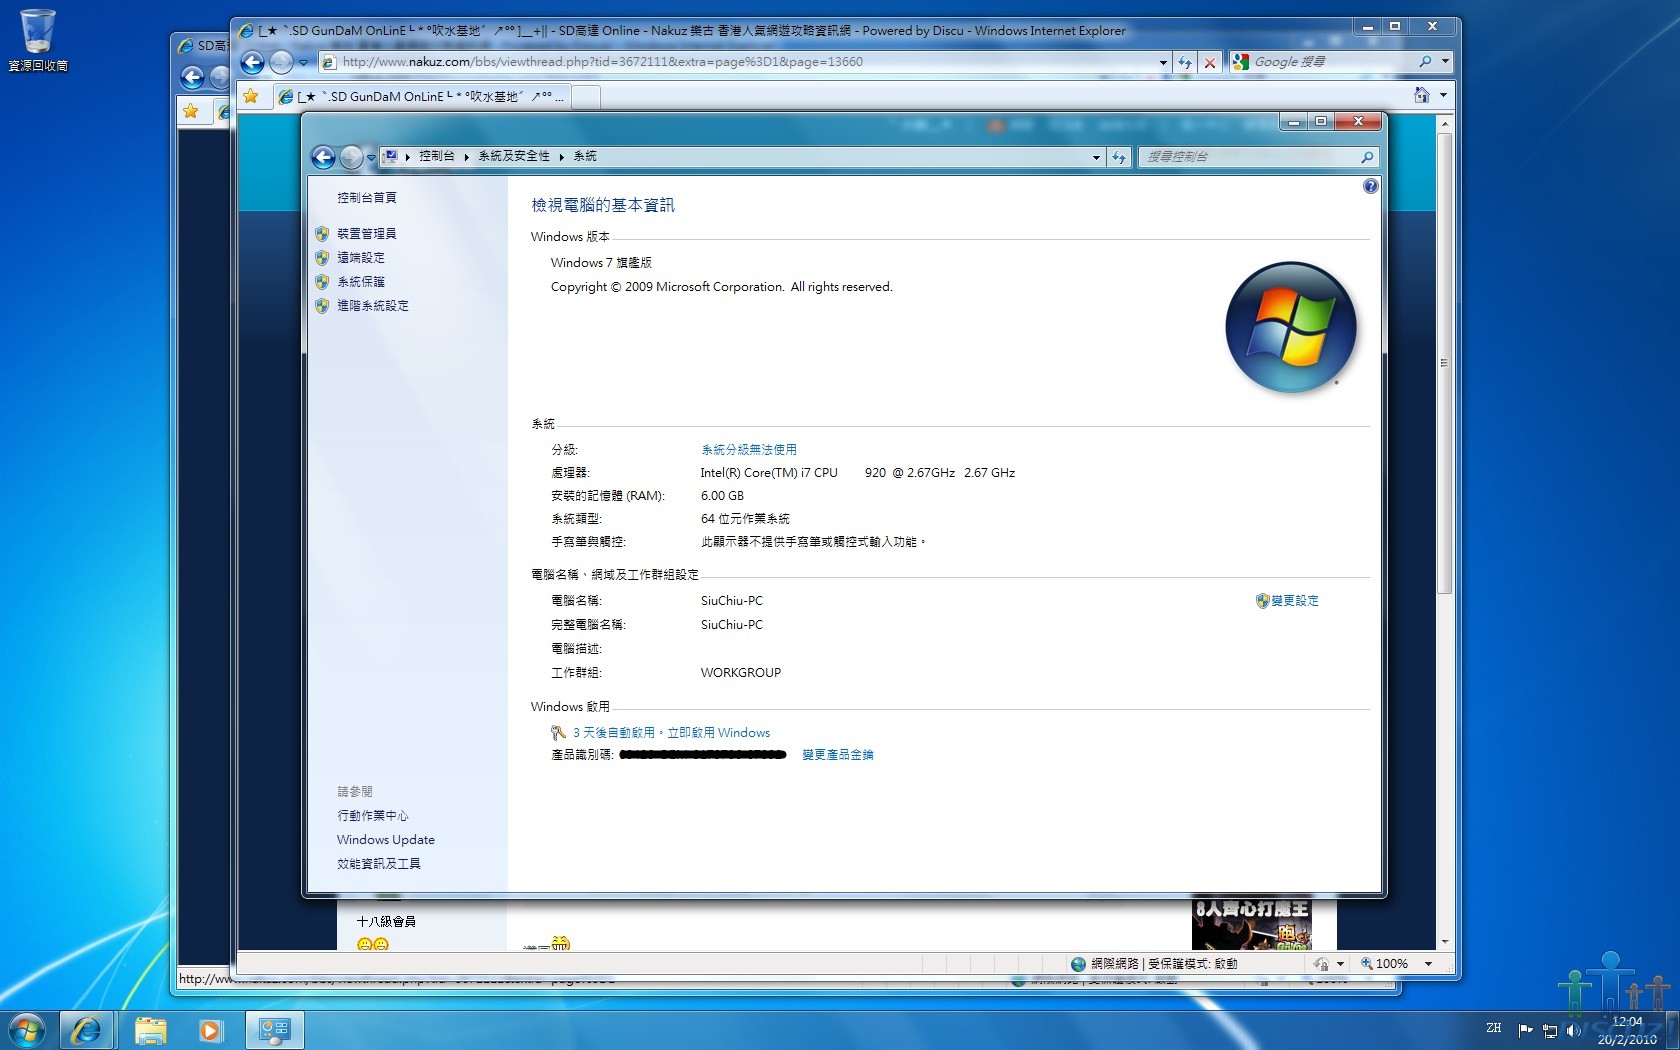Click the 搜尋控制台 search field

tap(1250, 157)
